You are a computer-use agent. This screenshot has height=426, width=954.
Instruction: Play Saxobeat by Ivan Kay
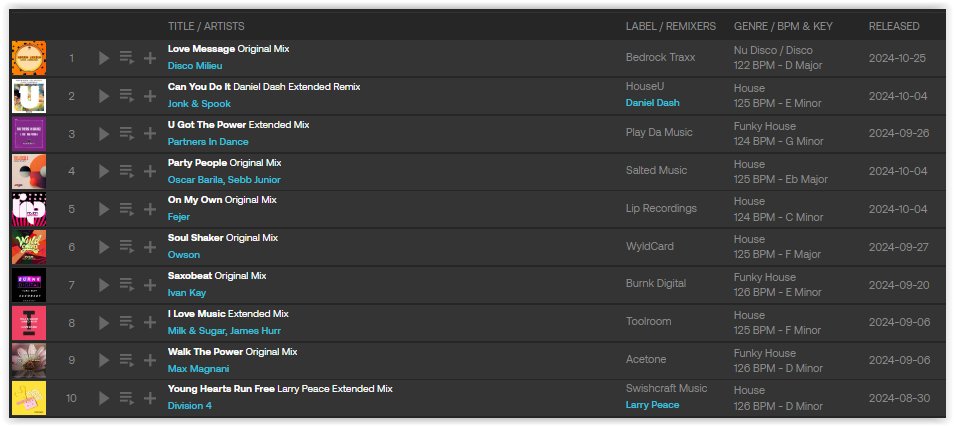[104, 285]
